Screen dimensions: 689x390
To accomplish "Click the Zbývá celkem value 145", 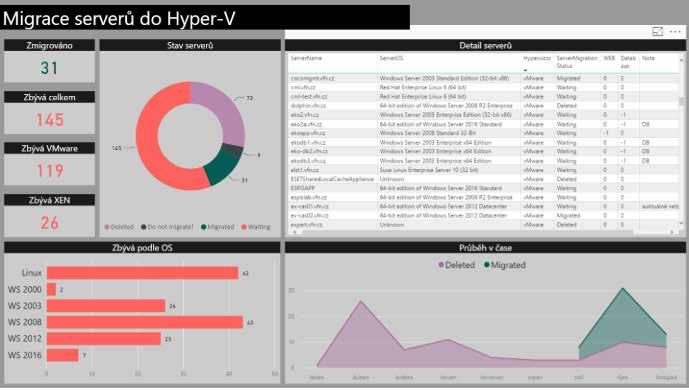I will [x=50, y=120].
